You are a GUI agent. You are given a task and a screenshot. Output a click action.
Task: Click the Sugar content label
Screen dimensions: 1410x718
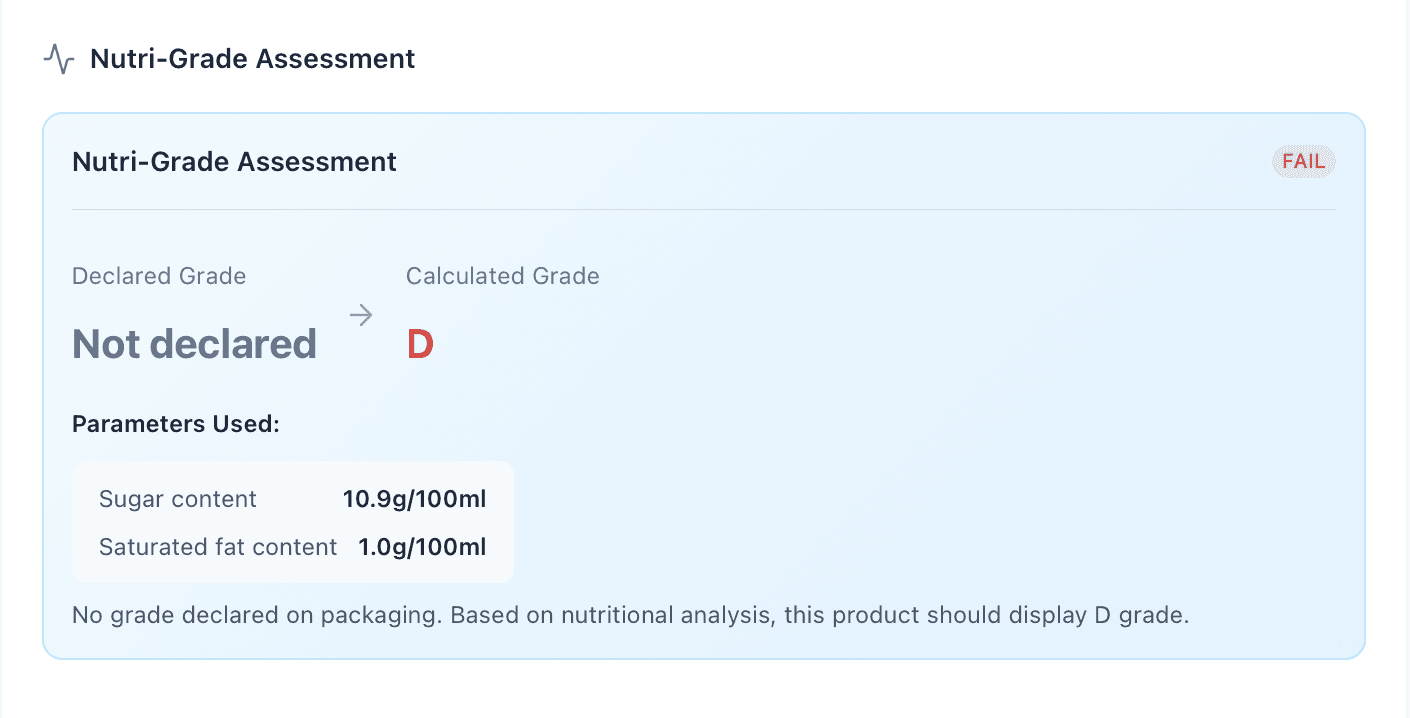tap(178, 499)
